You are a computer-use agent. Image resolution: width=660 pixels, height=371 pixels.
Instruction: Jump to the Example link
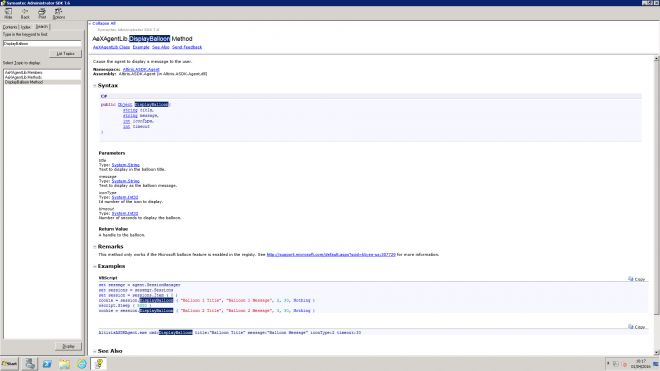pos(141,47)
